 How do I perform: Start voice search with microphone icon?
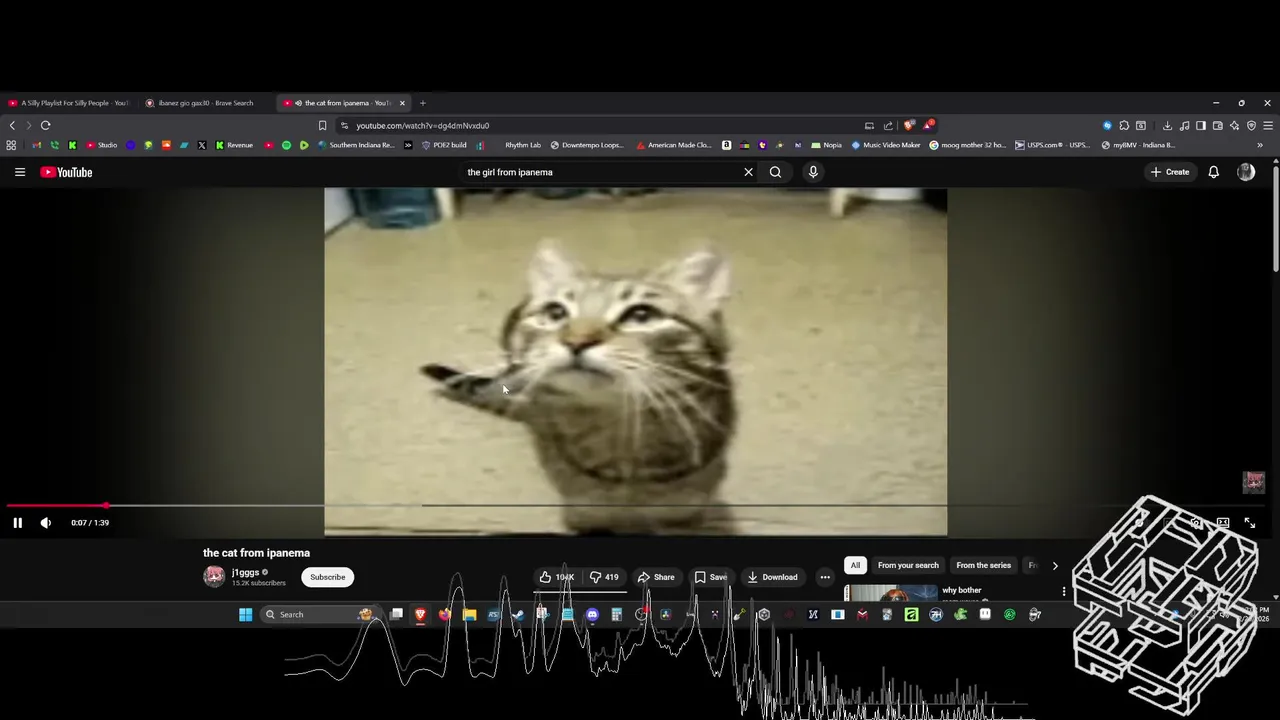pyautogui.click(x=813, y=172)
